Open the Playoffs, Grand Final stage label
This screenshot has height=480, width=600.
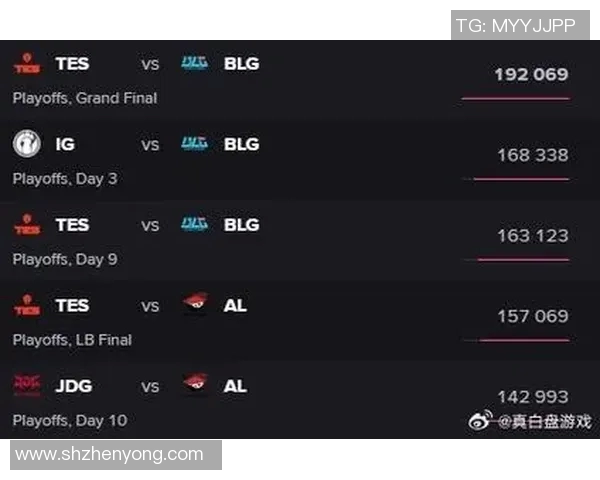(x=85, y=98)
